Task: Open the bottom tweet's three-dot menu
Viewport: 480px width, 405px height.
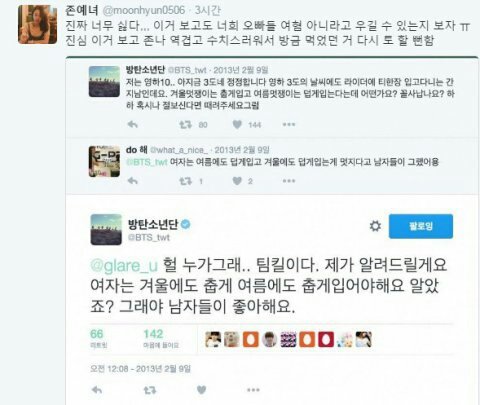Action: (253, 390)
